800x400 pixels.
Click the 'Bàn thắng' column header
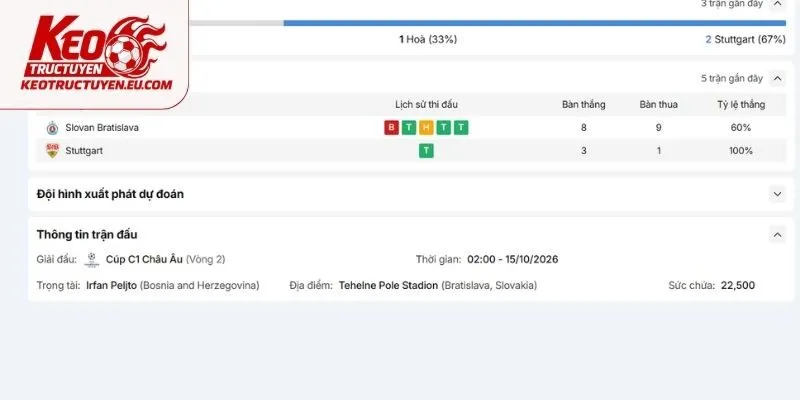584,105
